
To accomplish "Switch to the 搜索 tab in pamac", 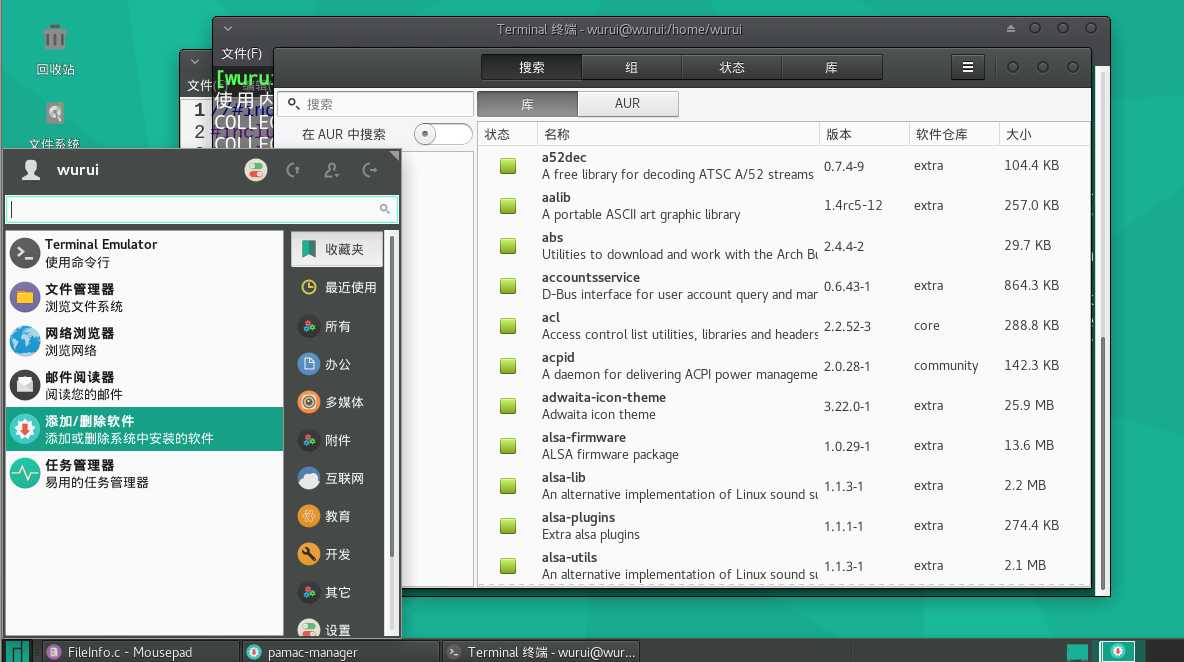I will (x=532, y=67).
